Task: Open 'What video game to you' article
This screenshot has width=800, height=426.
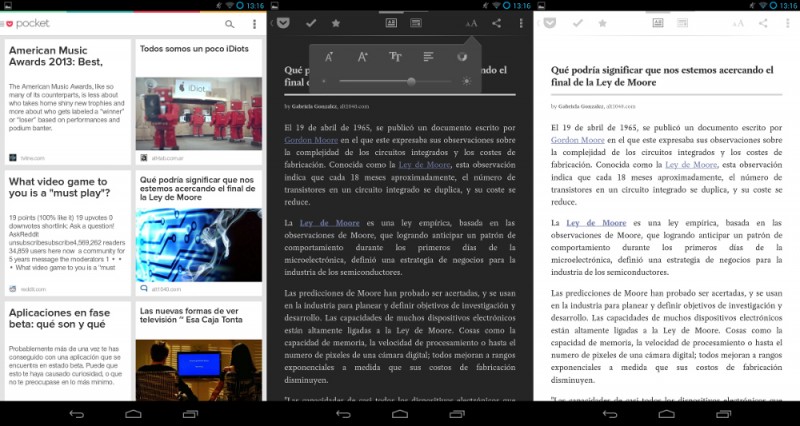Action: pos(68,233)
